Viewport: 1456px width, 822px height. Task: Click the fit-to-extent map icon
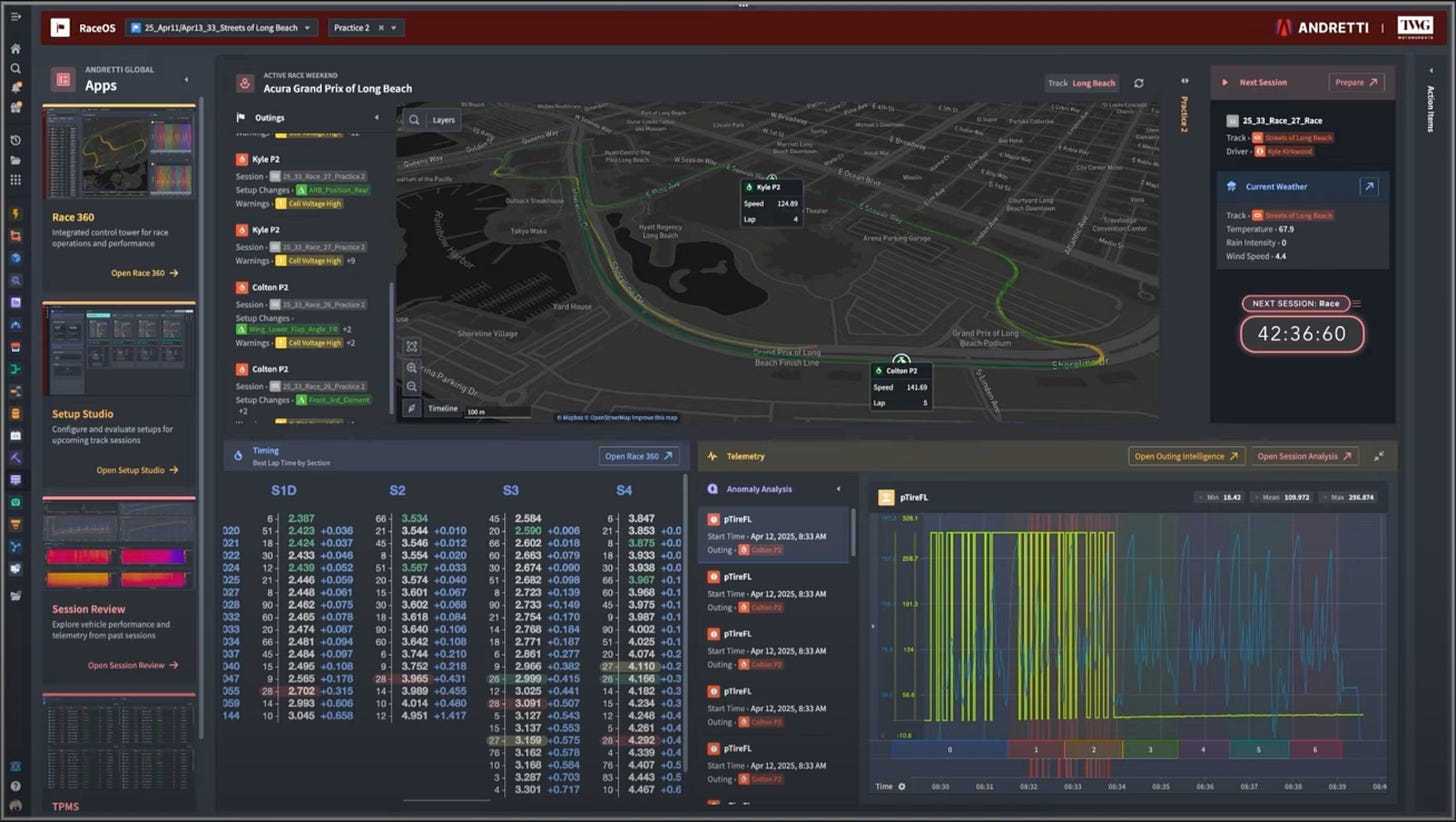412,346
